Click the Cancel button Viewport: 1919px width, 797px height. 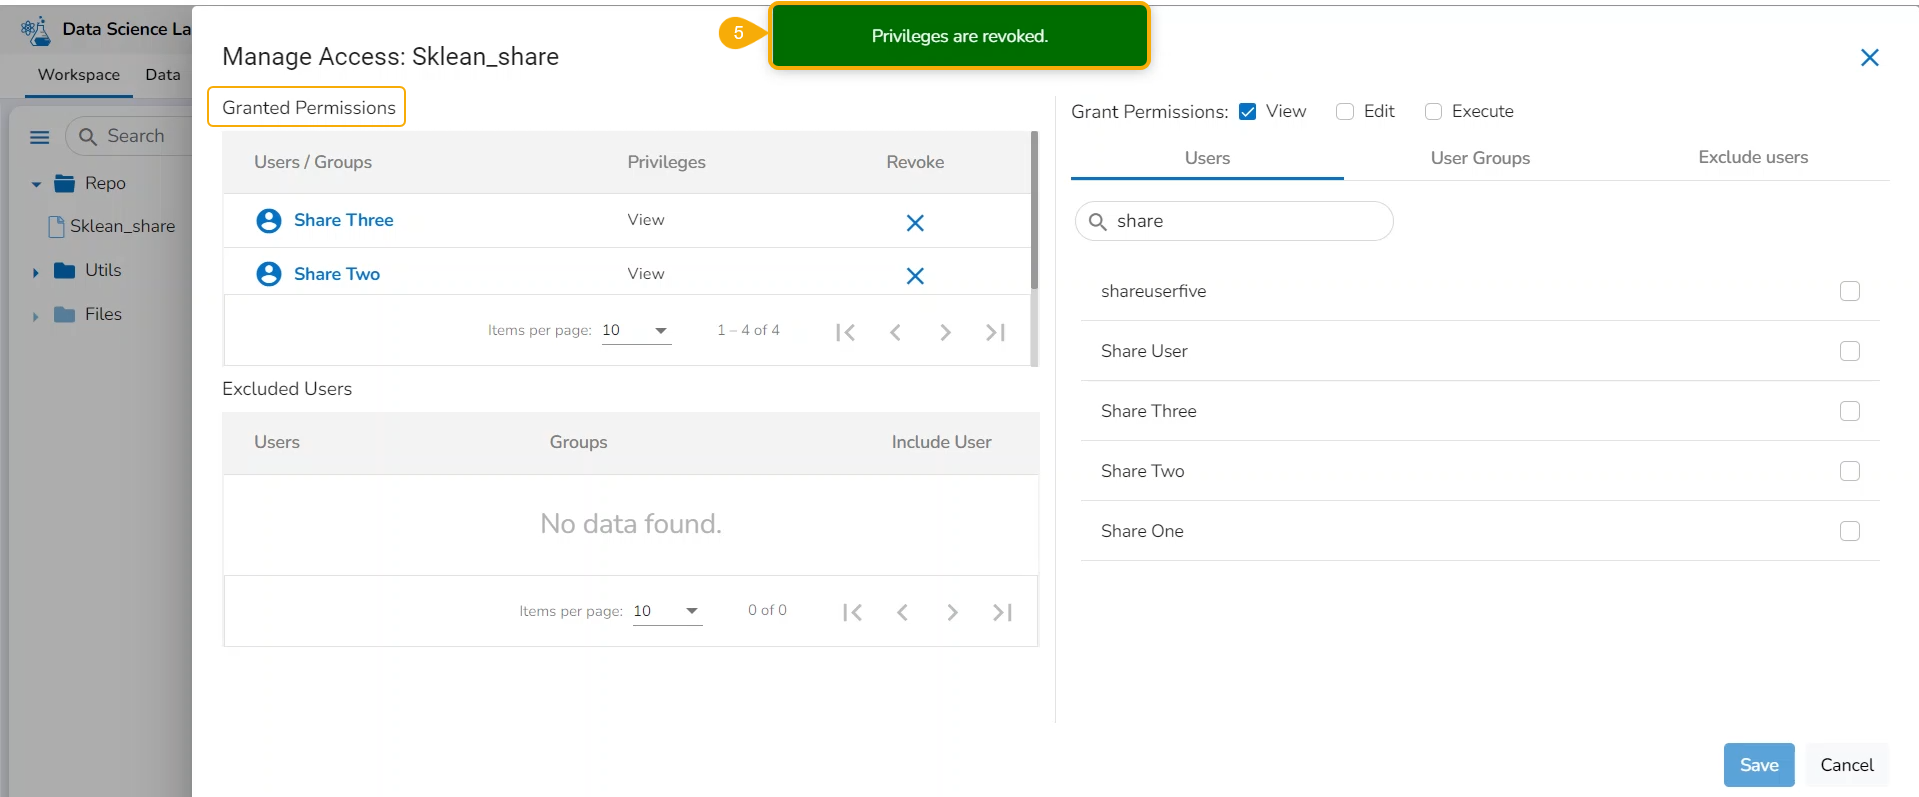[1846, 765]
